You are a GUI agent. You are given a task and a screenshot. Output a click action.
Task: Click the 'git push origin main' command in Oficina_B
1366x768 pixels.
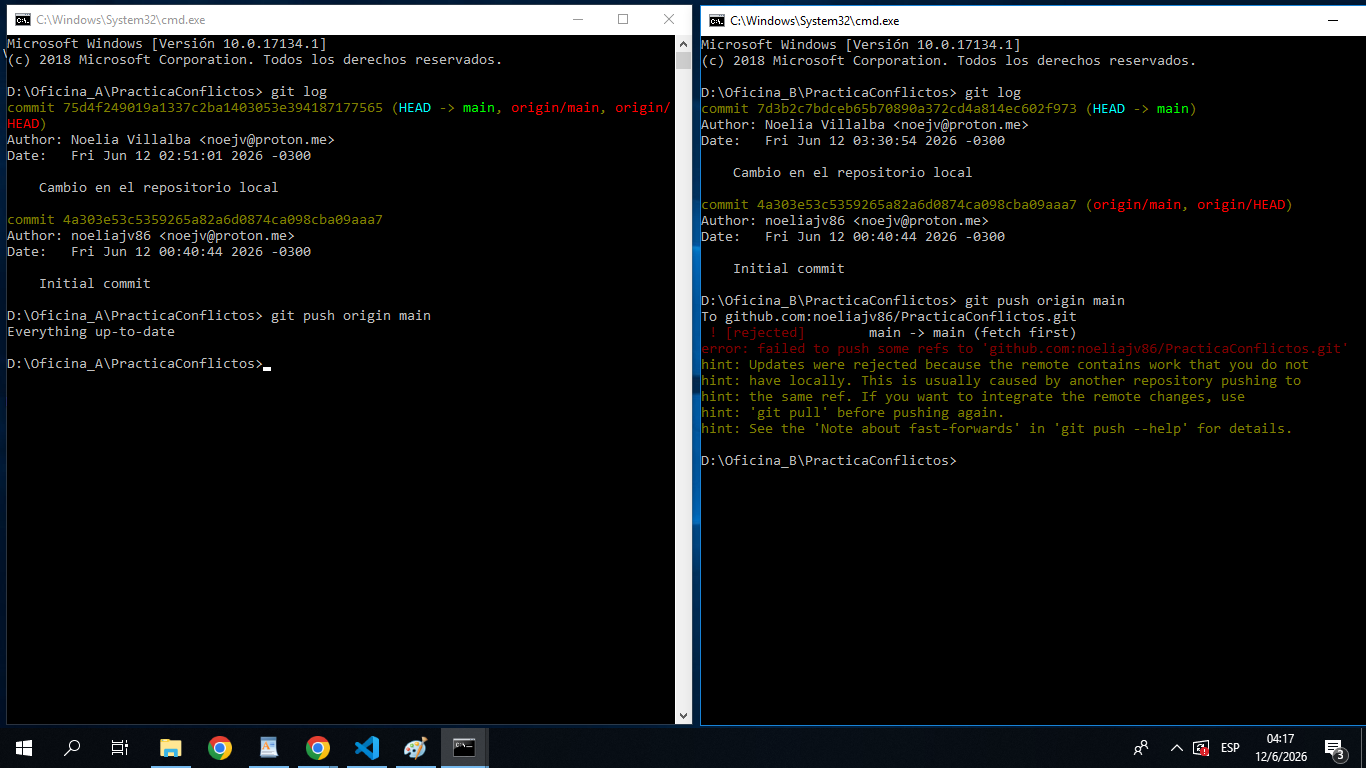(1045, 300)
